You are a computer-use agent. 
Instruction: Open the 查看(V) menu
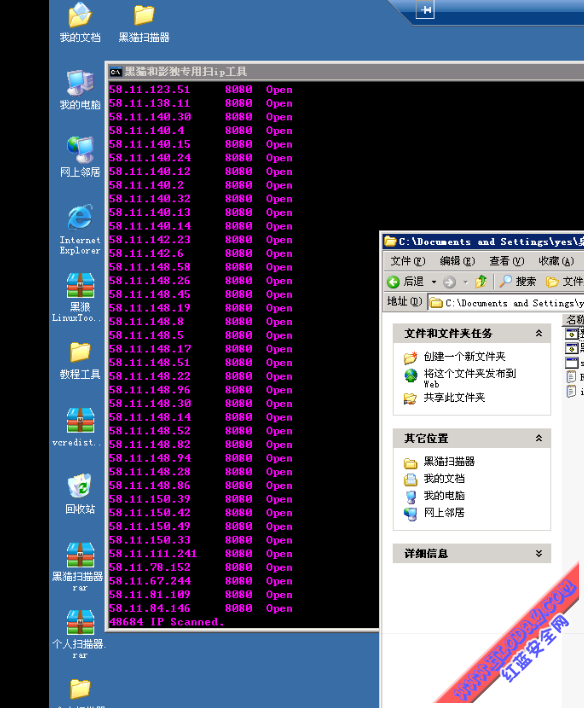[x=506, y=261]
